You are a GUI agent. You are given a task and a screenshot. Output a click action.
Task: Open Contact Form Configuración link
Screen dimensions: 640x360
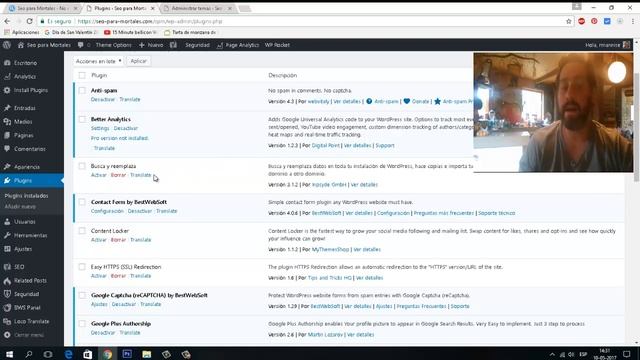[x=107, y=211]
